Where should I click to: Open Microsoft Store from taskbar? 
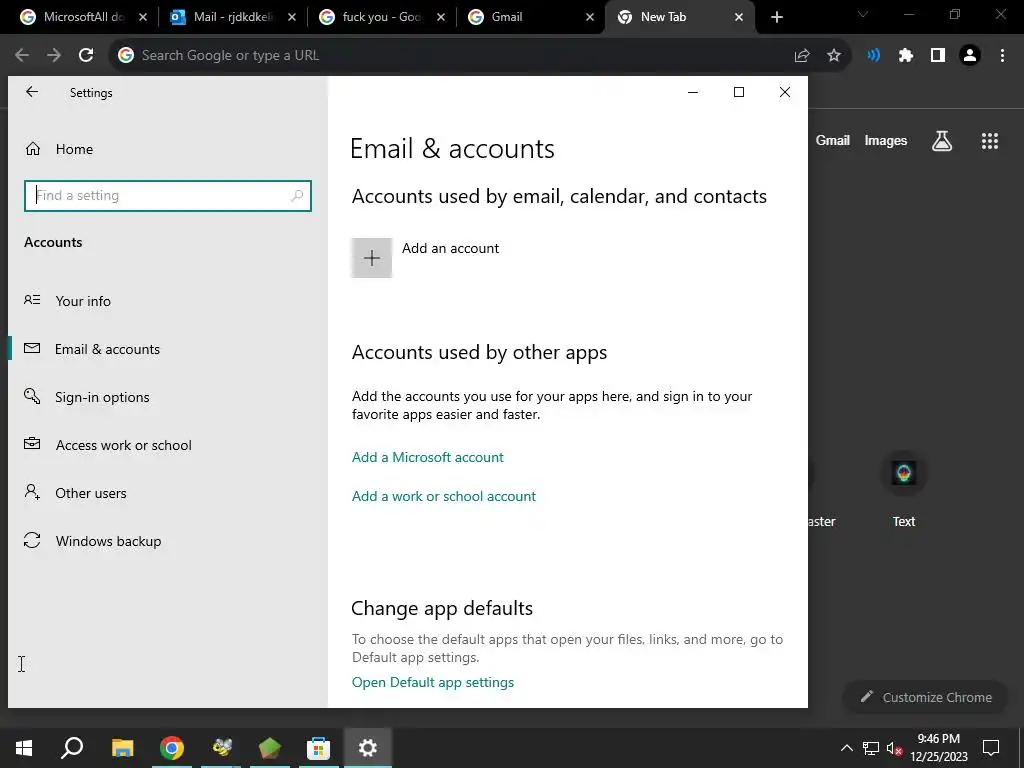(319, 748)
